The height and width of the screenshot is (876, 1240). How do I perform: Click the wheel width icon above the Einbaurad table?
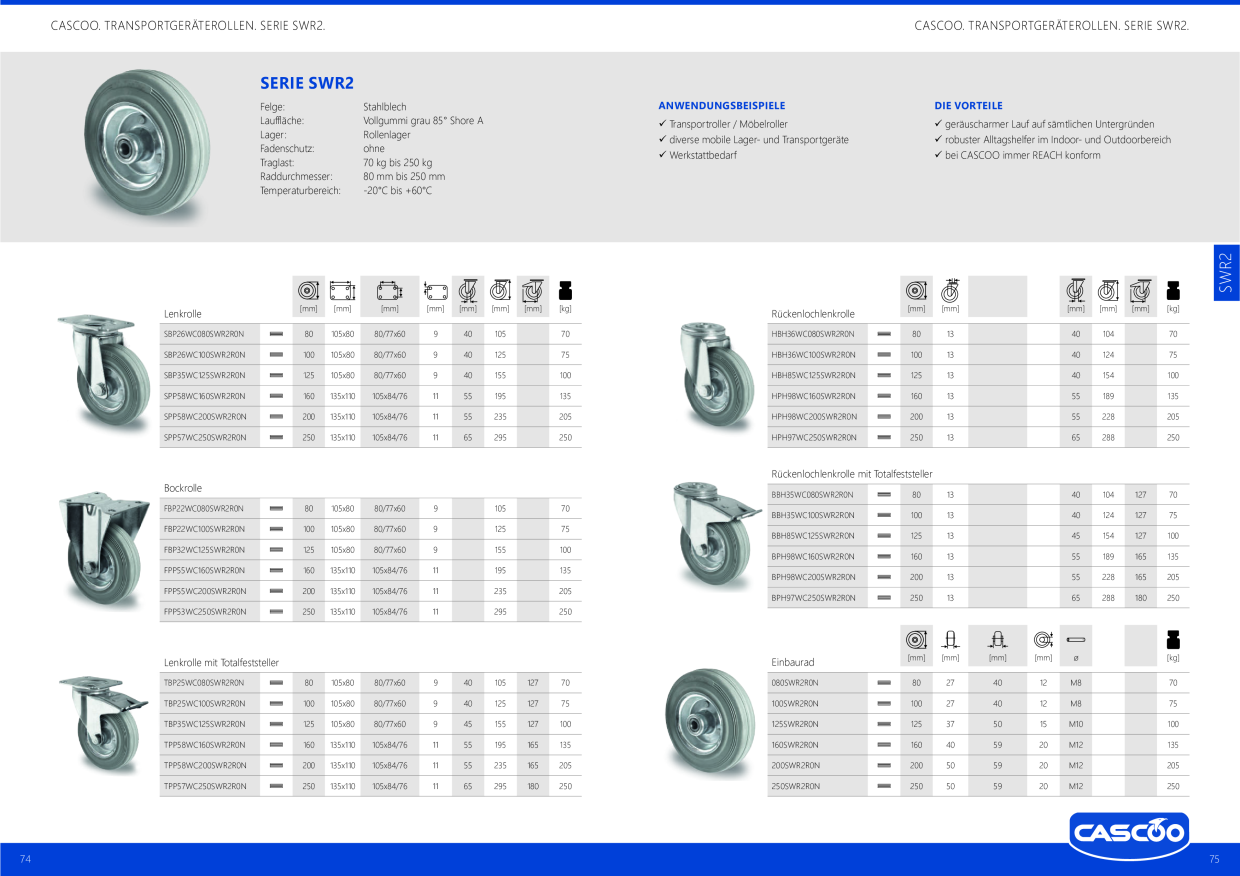(x=950, y=639)
